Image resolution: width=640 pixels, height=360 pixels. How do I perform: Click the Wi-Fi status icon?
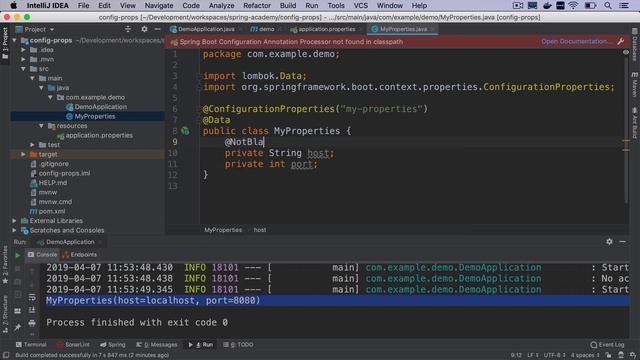click(573, 6)
